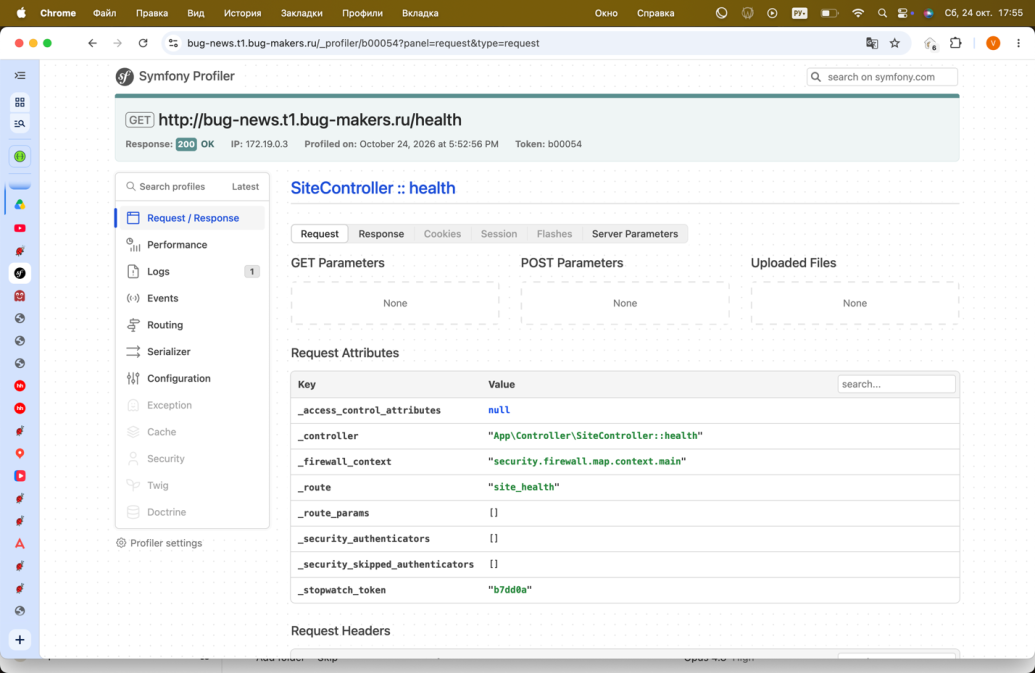Open the Doctrine panel

pos(191,512)
